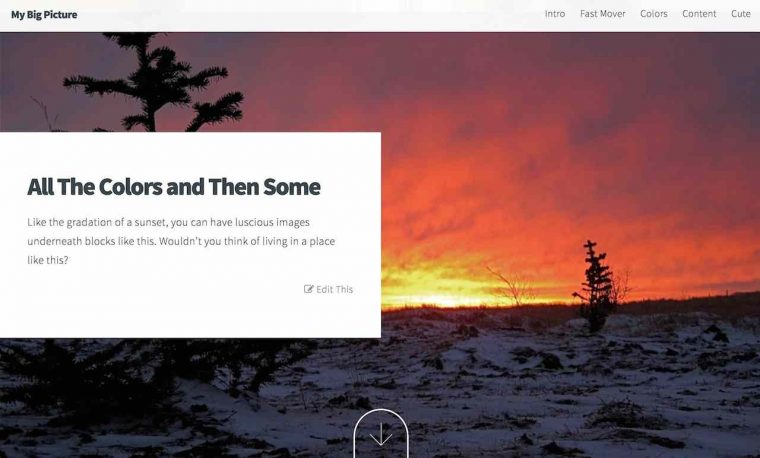
Task: Click the empty space in the top navigation bar
Action: 310,16
